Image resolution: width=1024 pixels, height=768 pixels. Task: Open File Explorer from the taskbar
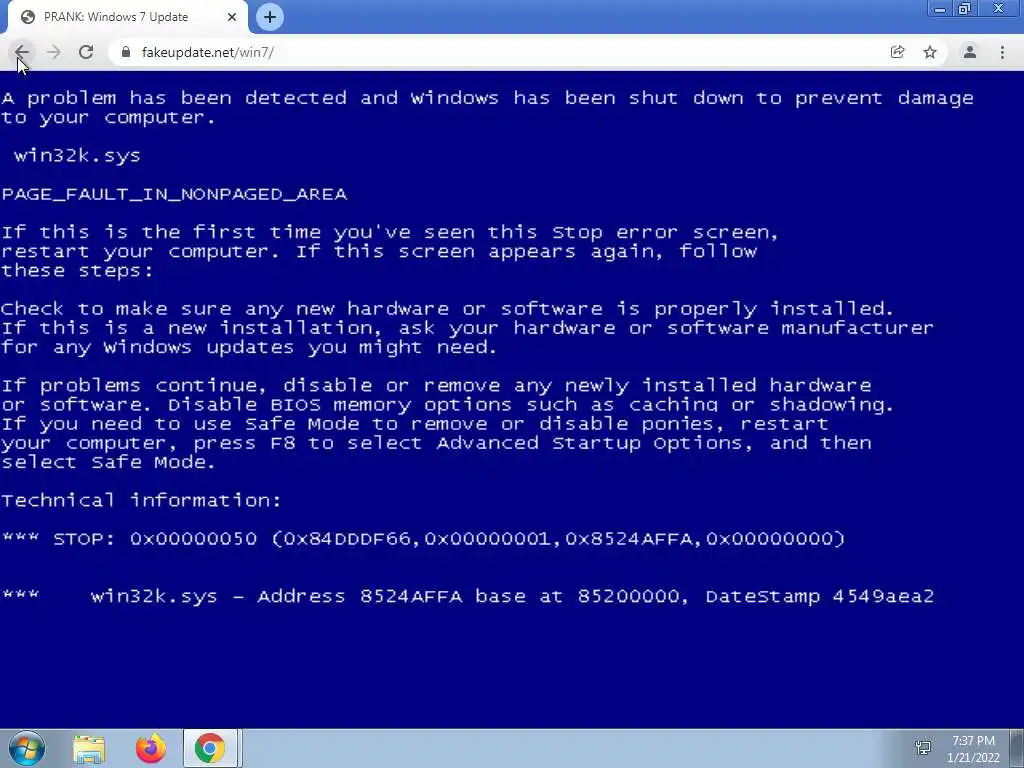pos(89,749)
